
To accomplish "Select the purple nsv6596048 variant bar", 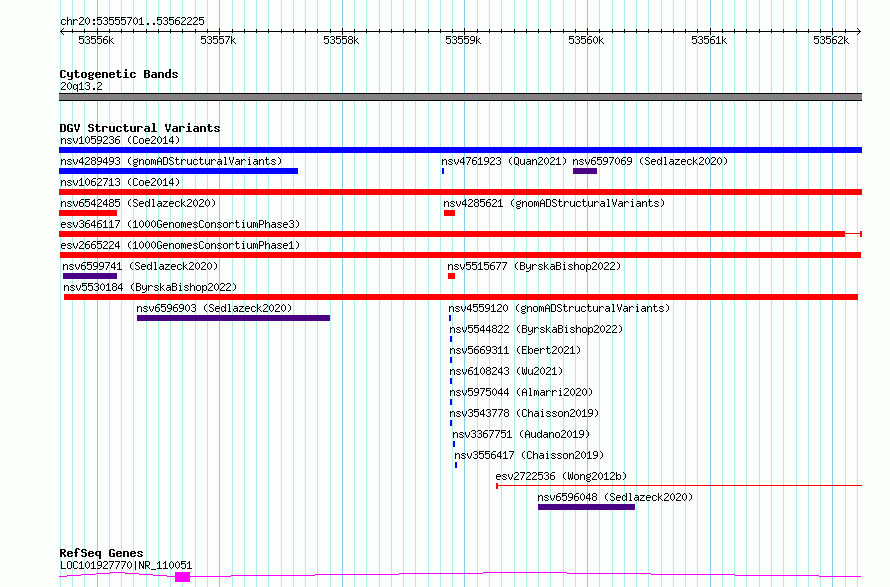I will pos(586,507).
